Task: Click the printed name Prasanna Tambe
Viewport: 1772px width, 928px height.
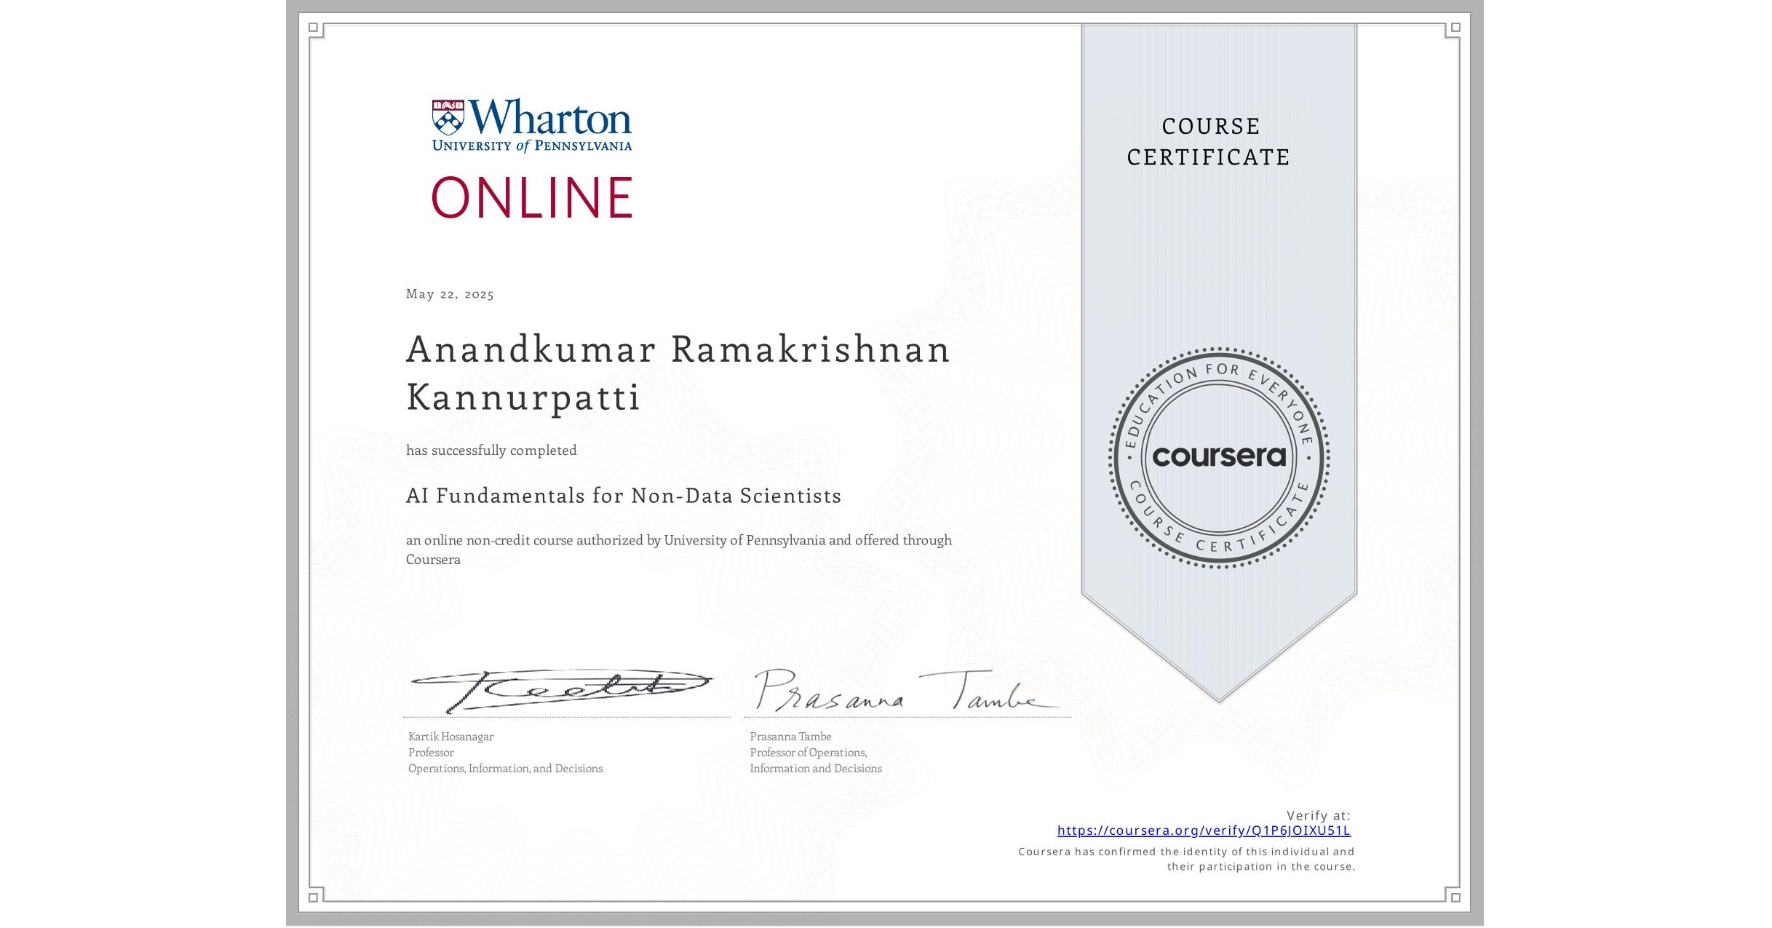Action: pyautogui.click(x=790, y=737)
